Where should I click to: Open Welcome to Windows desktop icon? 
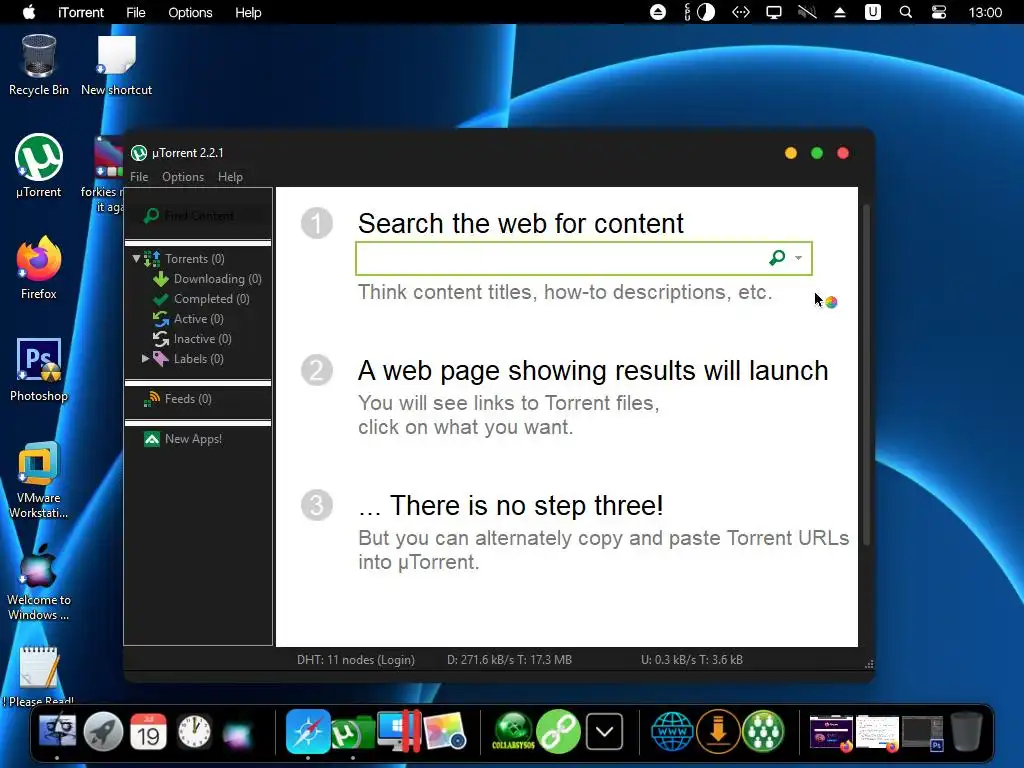click(x=39, y=581)
